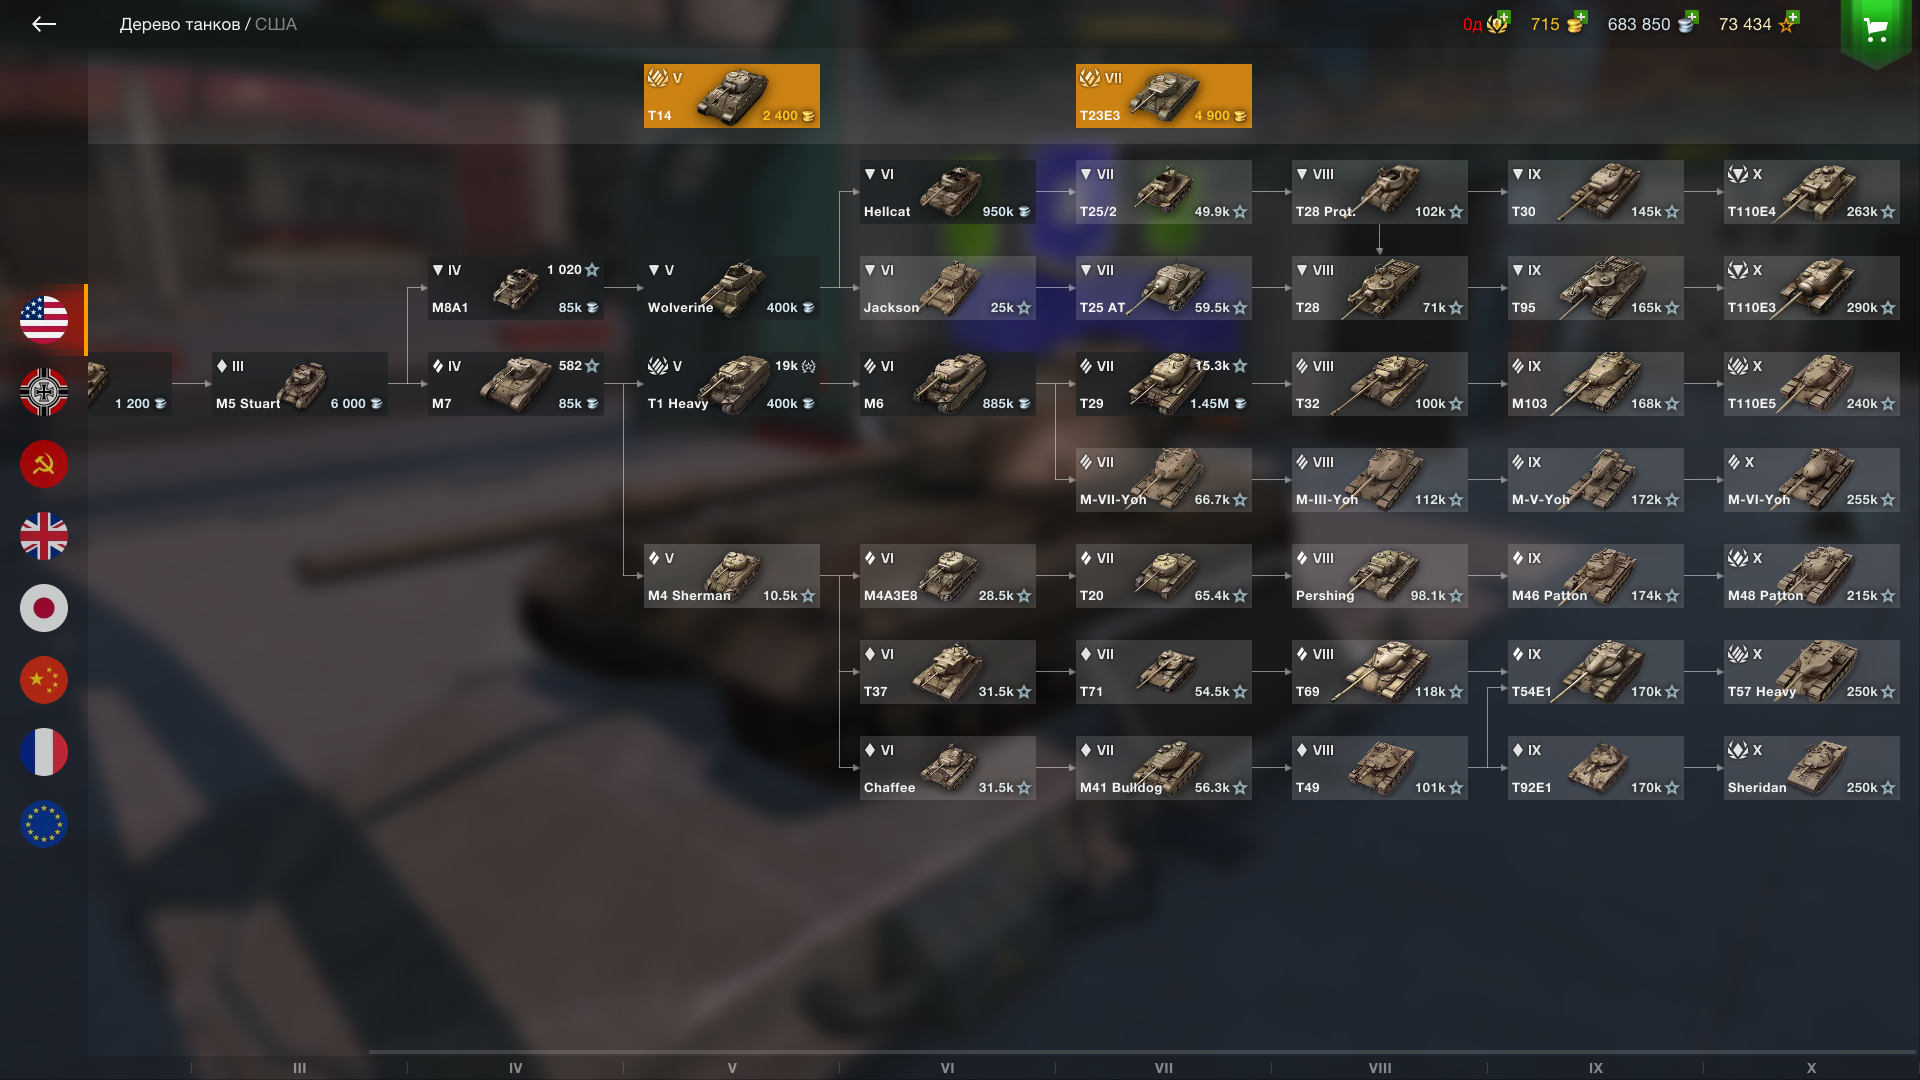Select the France flag icon
Image resolution: width=1920 pixels, height=1080 pixels.
pos(44,752)
